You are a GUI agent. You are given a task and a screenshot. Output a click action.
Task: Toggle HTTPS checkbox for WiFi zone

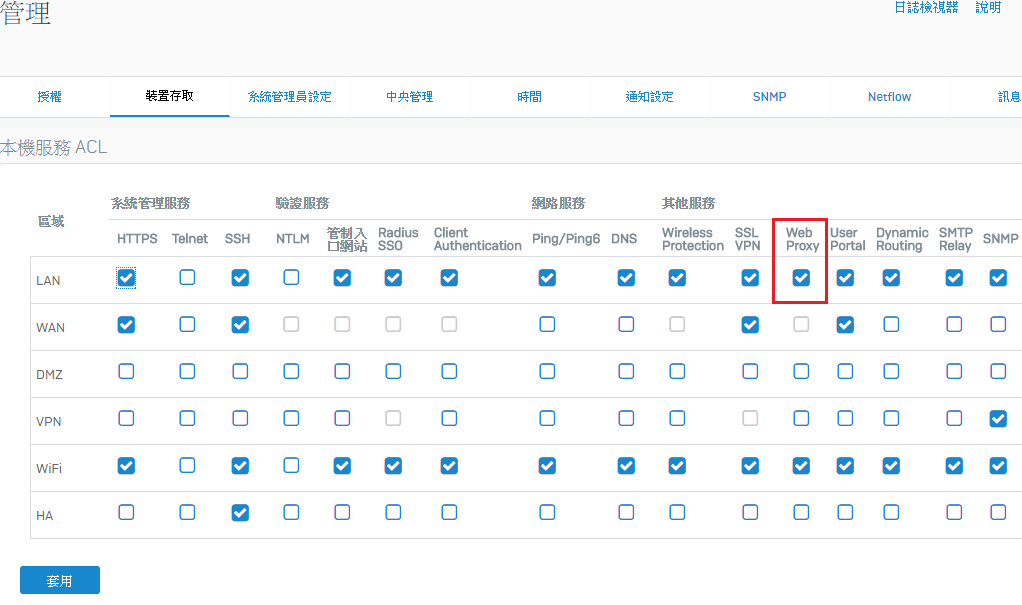pyautogui.click(x=126, y=465)
